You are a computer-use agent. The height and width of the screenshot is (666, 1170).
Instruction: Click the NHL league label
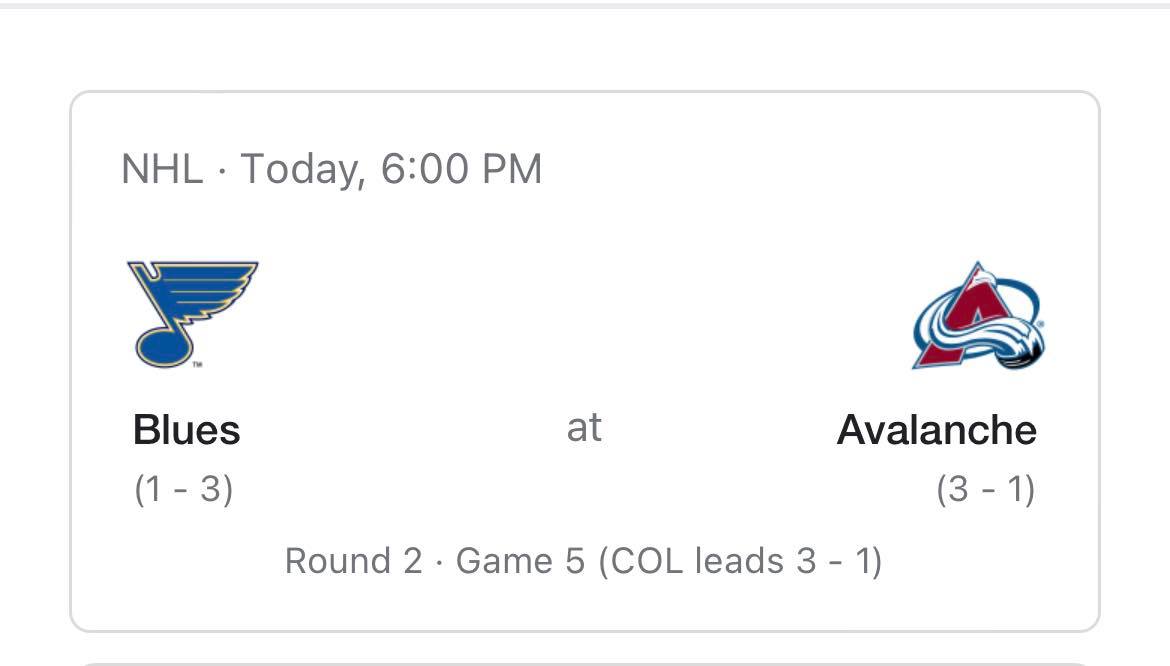click(161, 169)
